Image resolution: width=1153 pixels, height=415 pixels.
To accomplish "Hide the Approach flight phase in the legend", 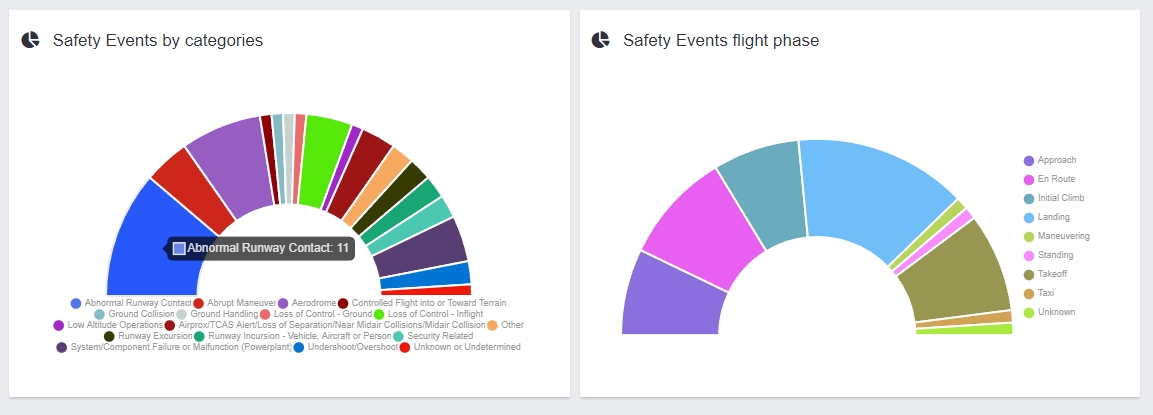I will [x=1057, y=160].
